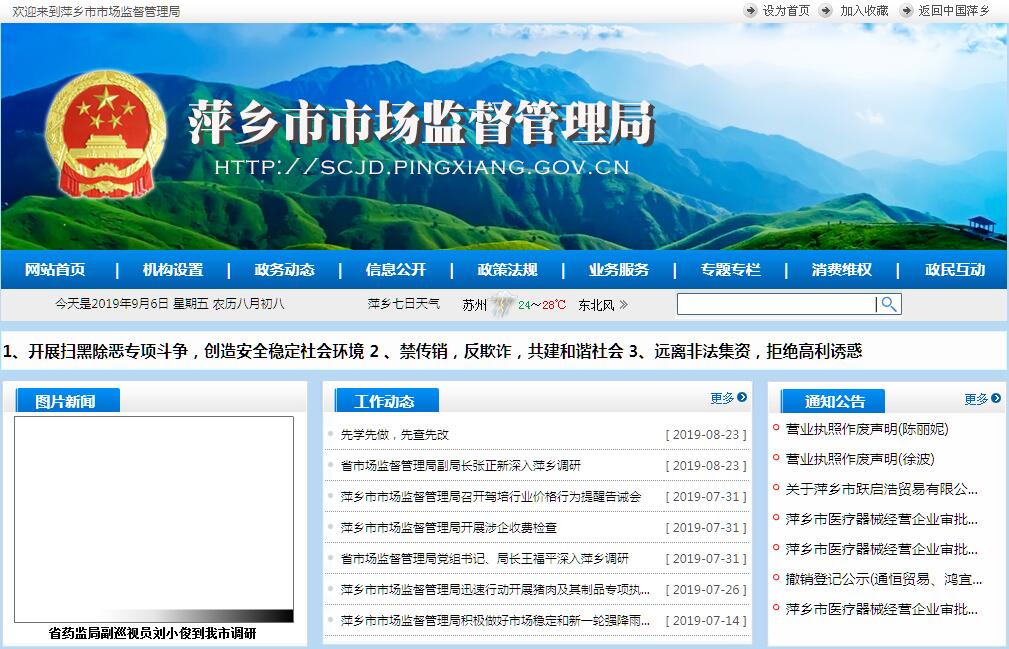Screen dimensions: 1009x649
Task: Click the 加入收藏 link
Action: click(864, 11)
